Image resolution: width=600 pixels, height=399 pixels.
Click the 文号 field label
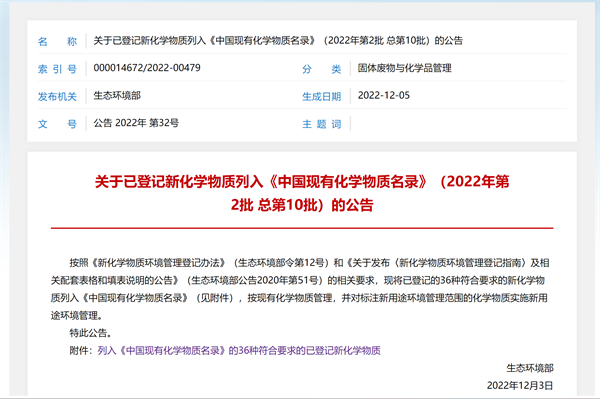coord(57,124)
